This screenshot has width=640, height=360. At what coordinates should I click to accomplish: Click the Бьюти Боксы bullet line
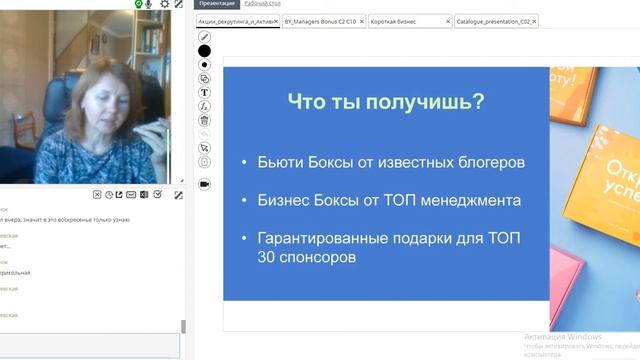[391, 162]
